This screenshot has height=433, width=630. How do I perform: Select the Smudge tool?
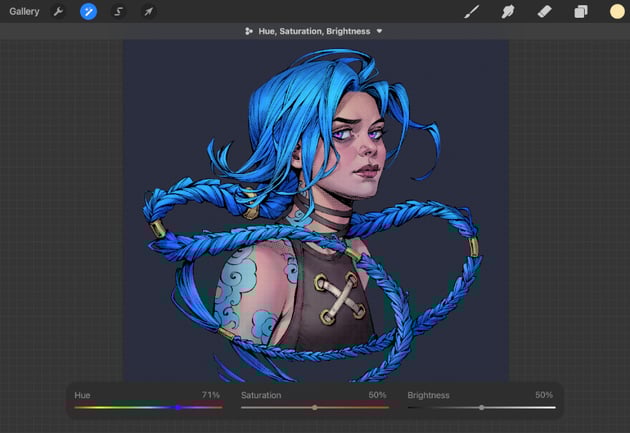pyautogui.click(x=508, y=12)
